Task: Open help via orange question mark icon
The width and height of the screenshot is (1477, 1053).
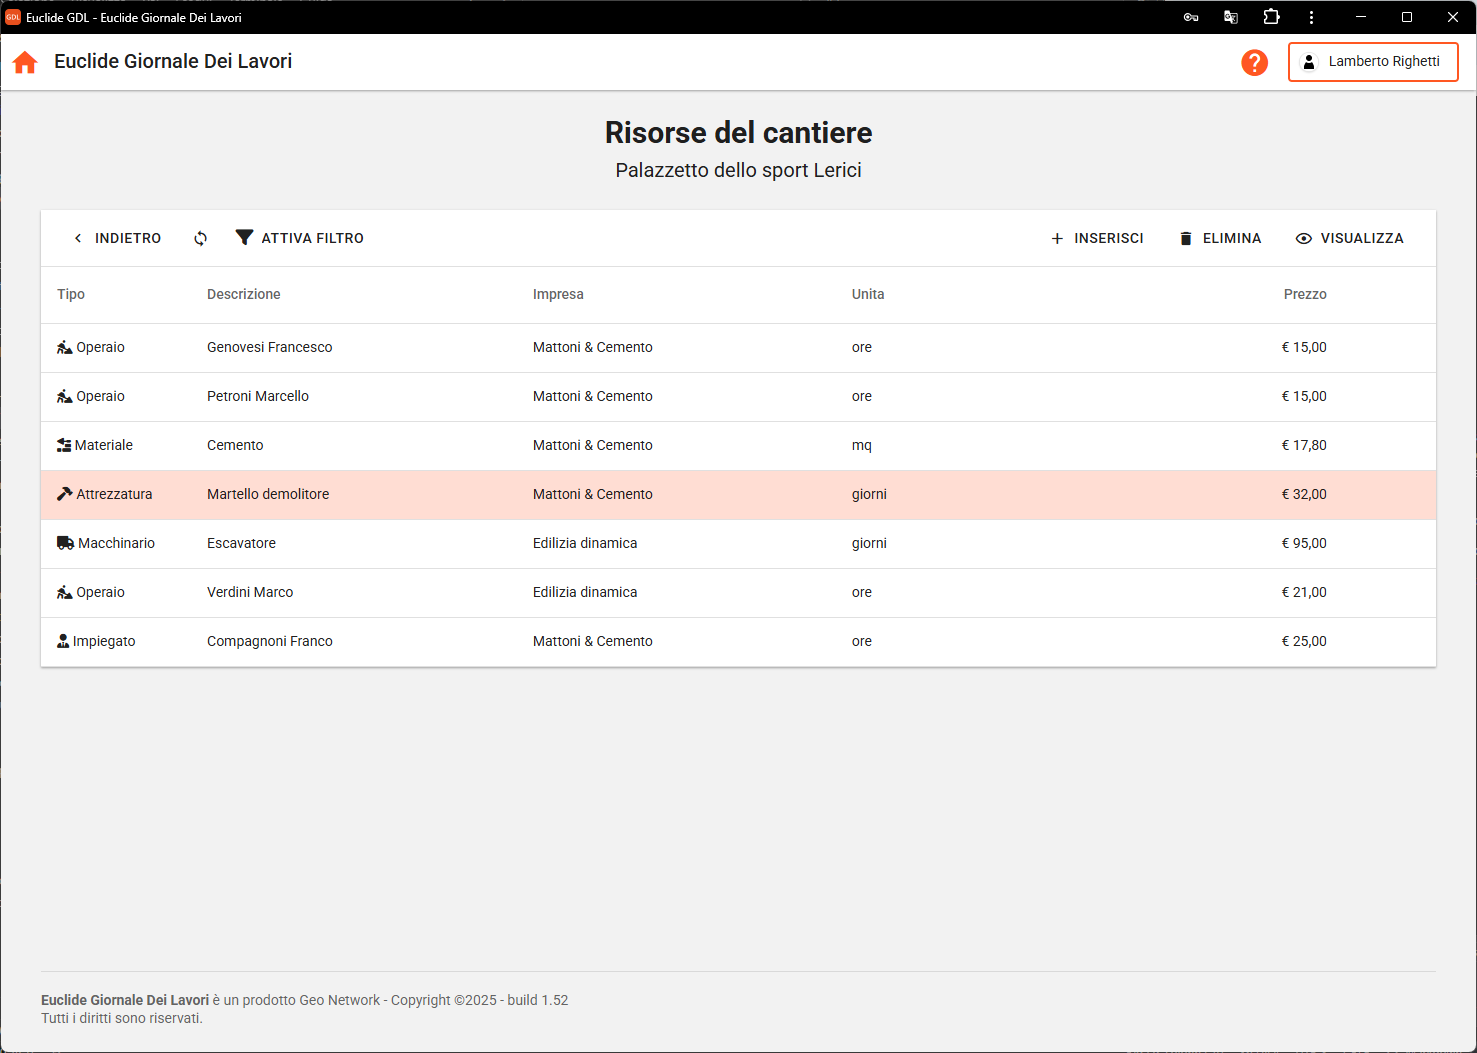Action: 1254,62
